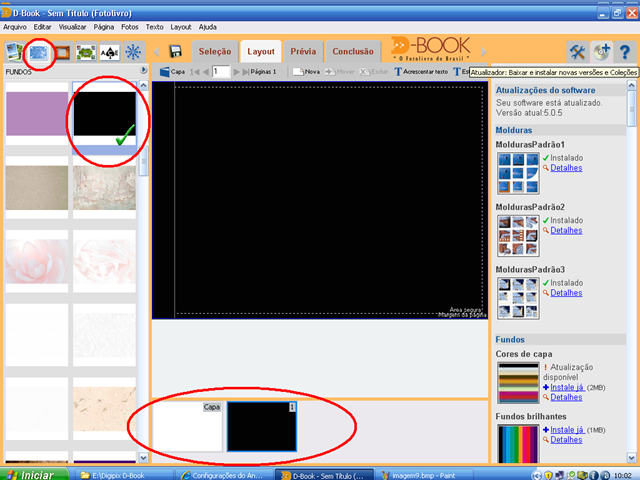Open the clipart ACE spade icon

coord(109,53)
